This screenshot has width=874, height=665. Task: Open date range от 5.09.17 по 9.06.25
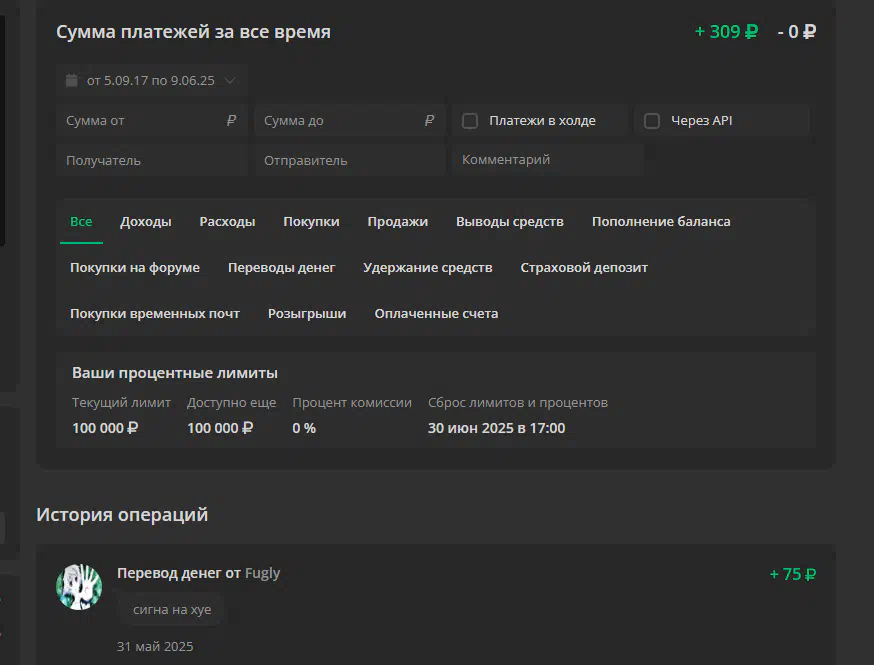click(x=151, y=80)
